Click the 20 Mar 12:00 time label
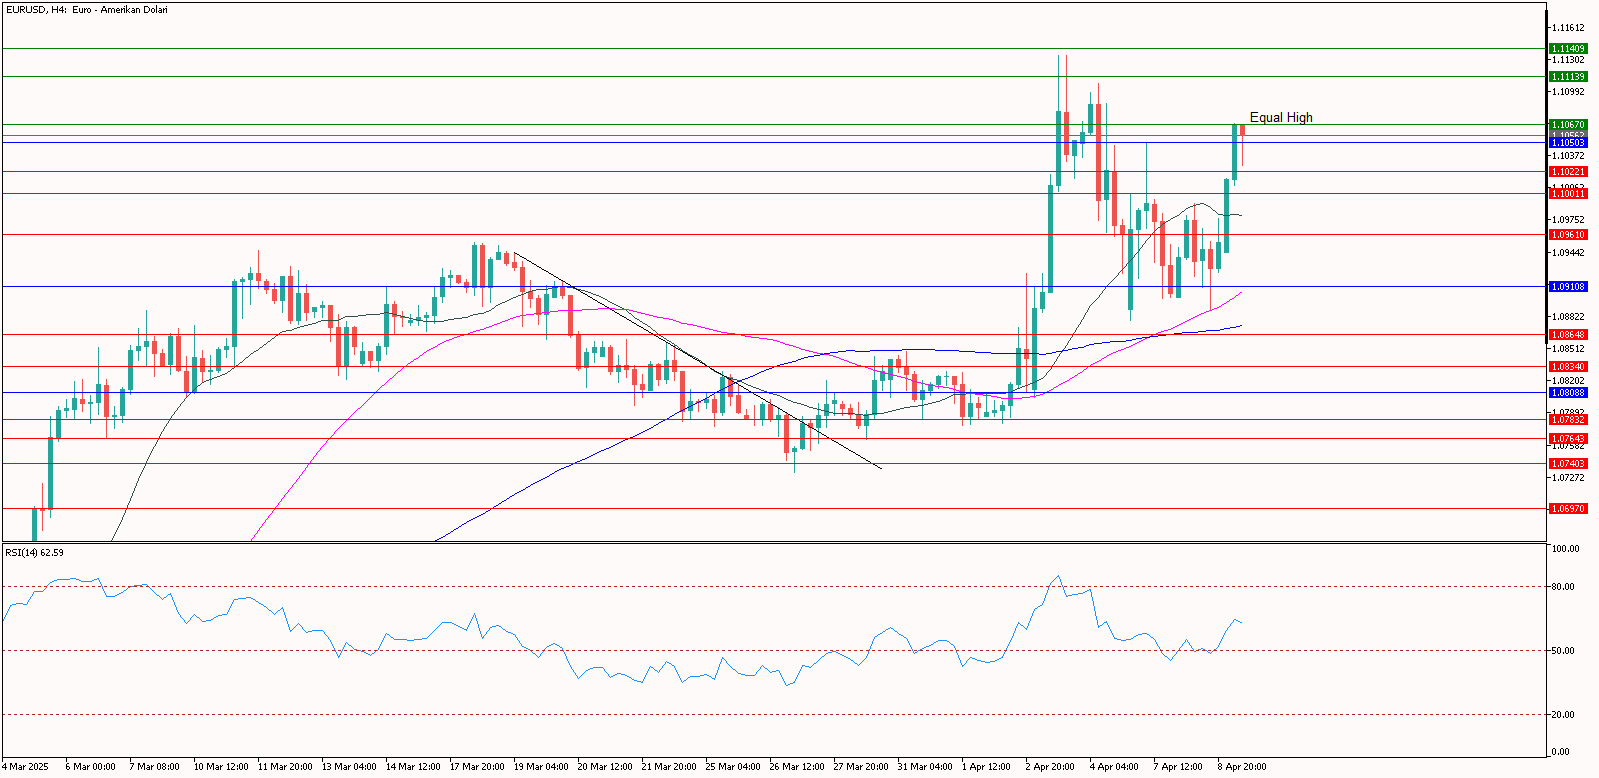1599x778 pixels. (605, 767)
